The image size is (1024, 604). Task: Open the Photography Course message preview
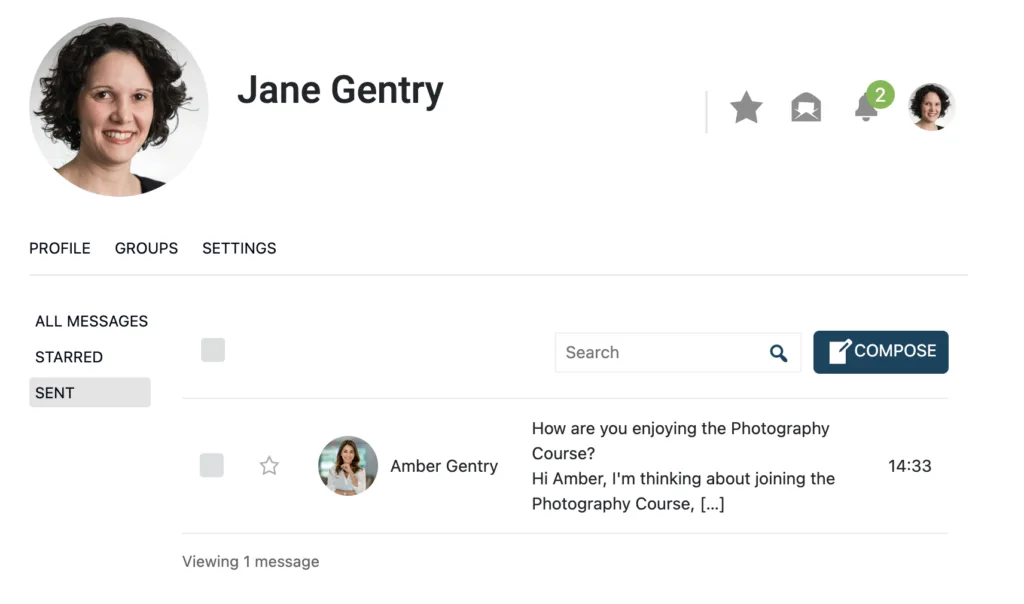tap(682, 466)
